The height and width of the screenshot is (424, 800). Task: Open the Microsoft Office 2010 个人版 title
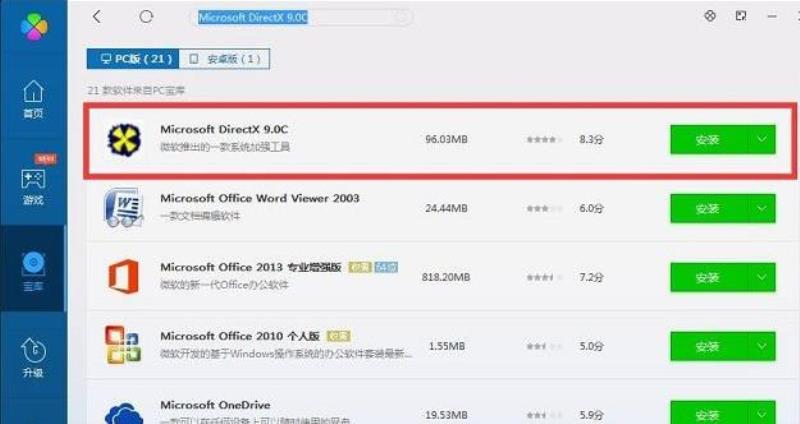coord(240,336)
